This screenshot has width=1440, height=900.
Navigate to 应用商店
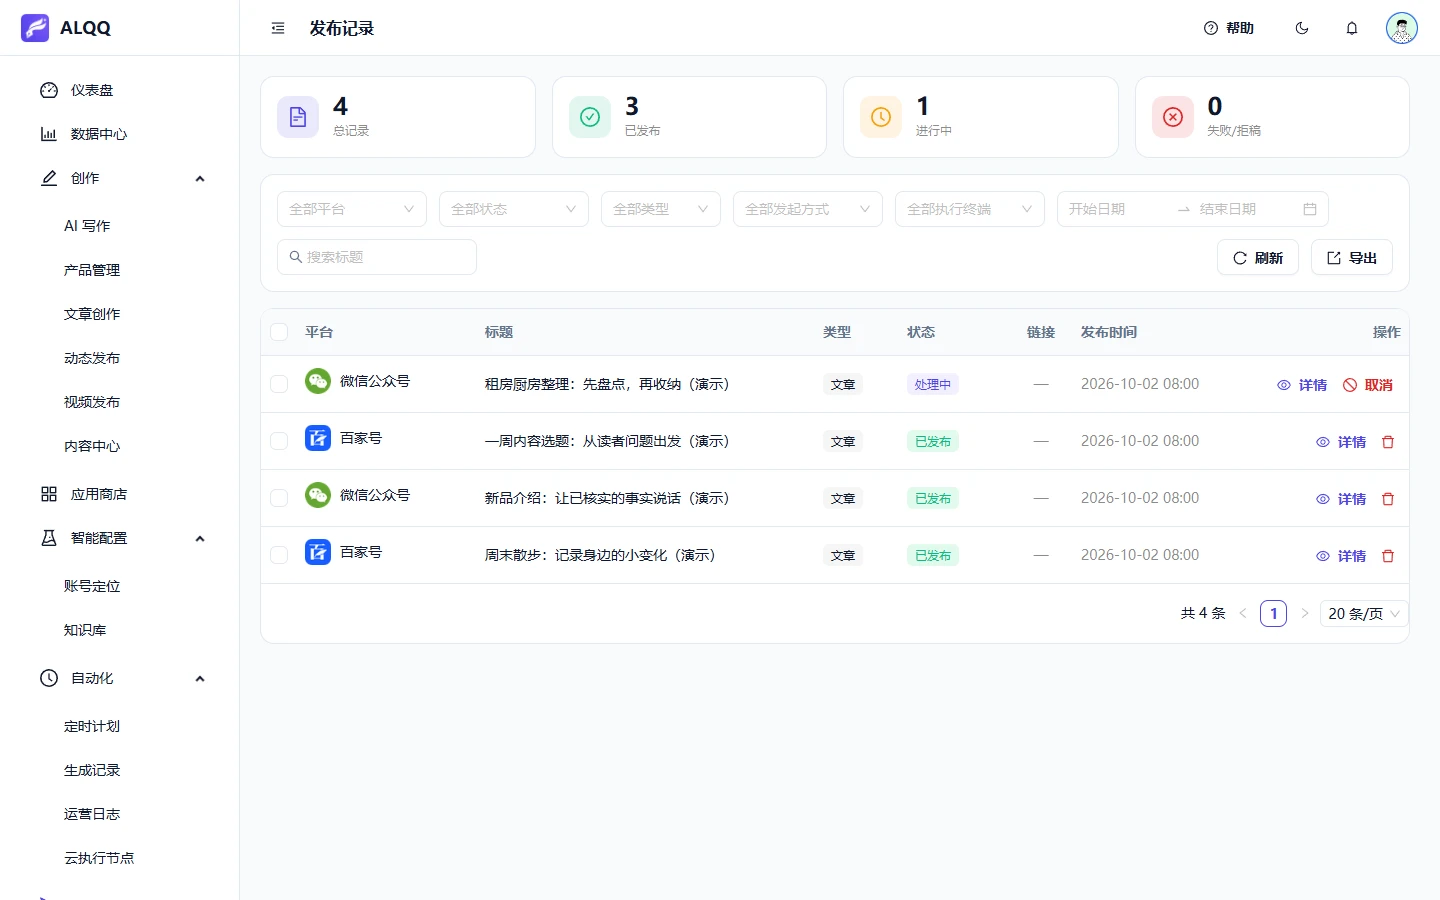coord(120,494)
